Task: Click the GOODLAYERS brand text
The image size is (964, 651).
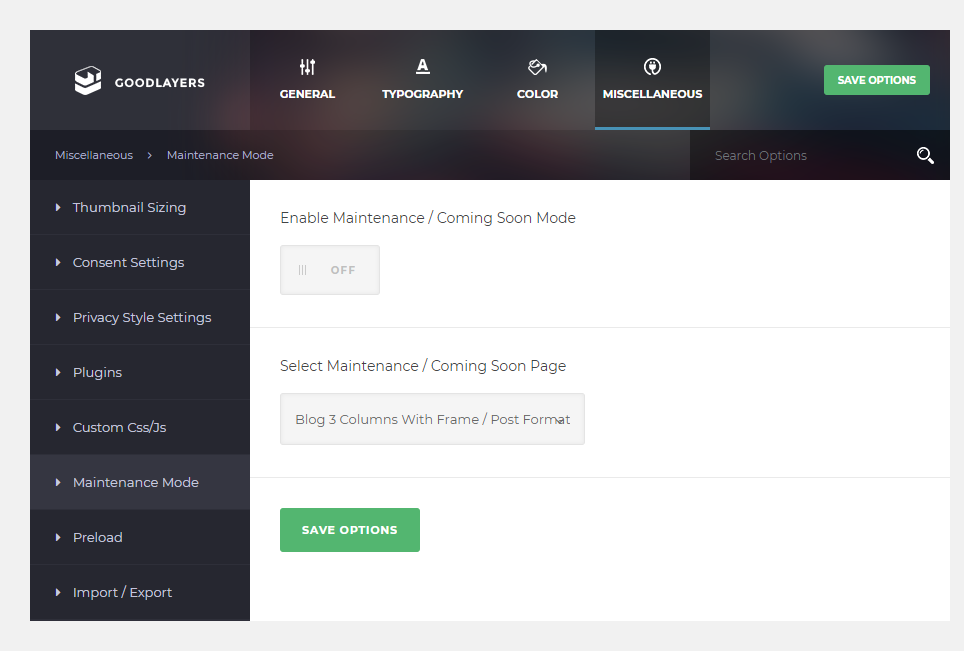Action: [x=160, y=82]
